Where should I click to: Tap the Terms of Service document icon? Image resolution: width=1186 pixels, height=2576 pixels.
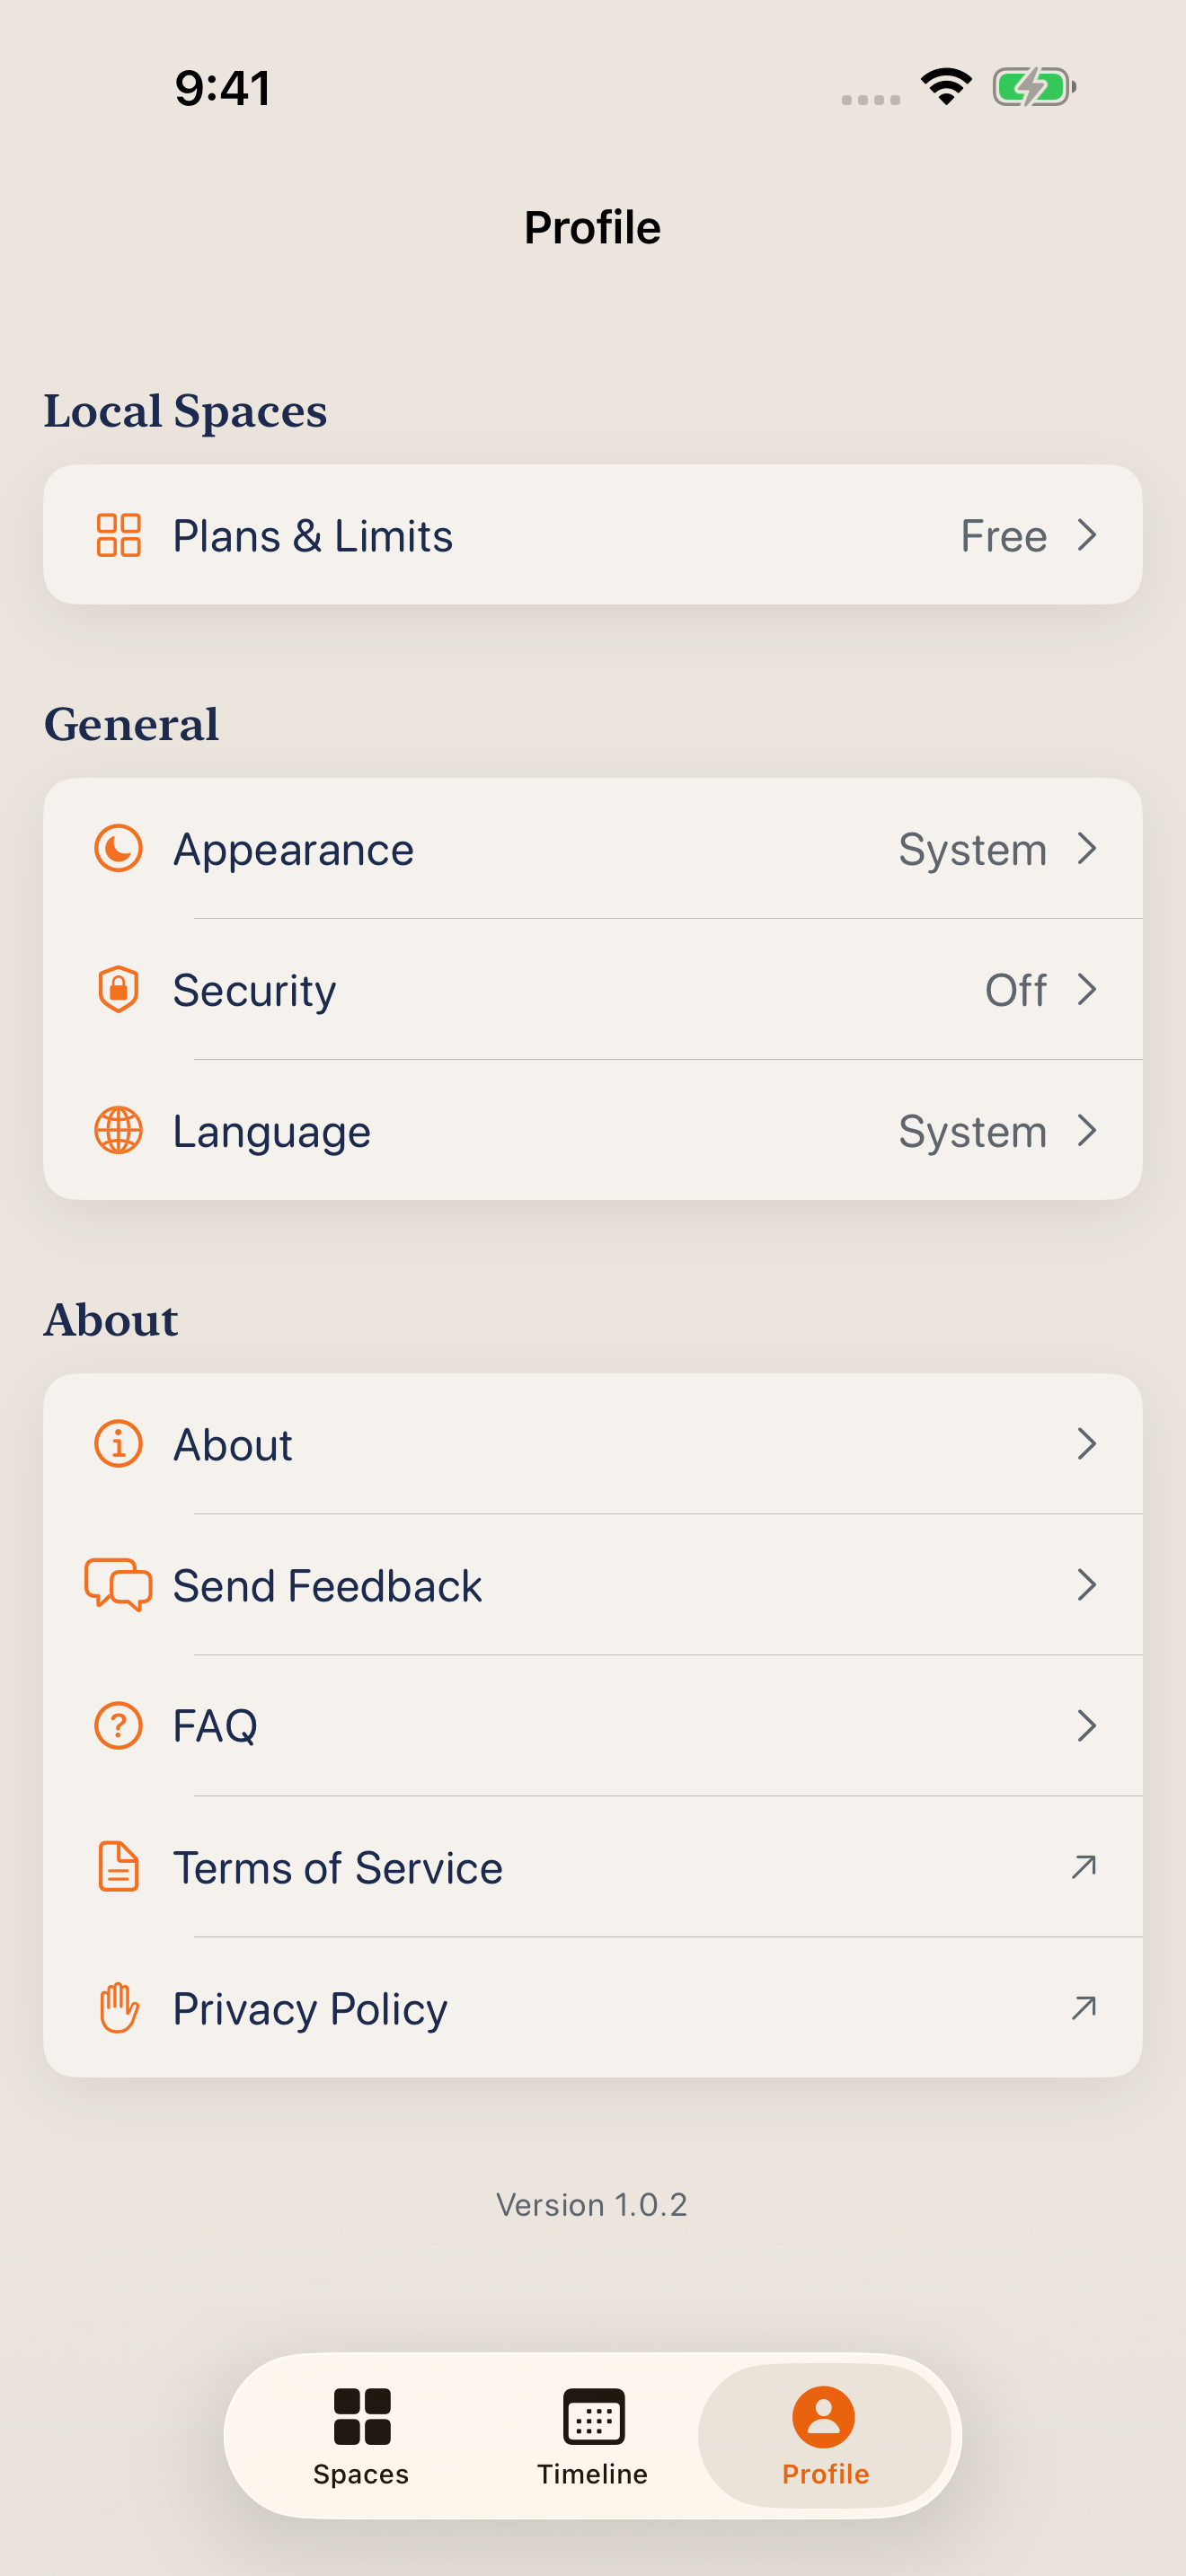tap(118, 1867)
